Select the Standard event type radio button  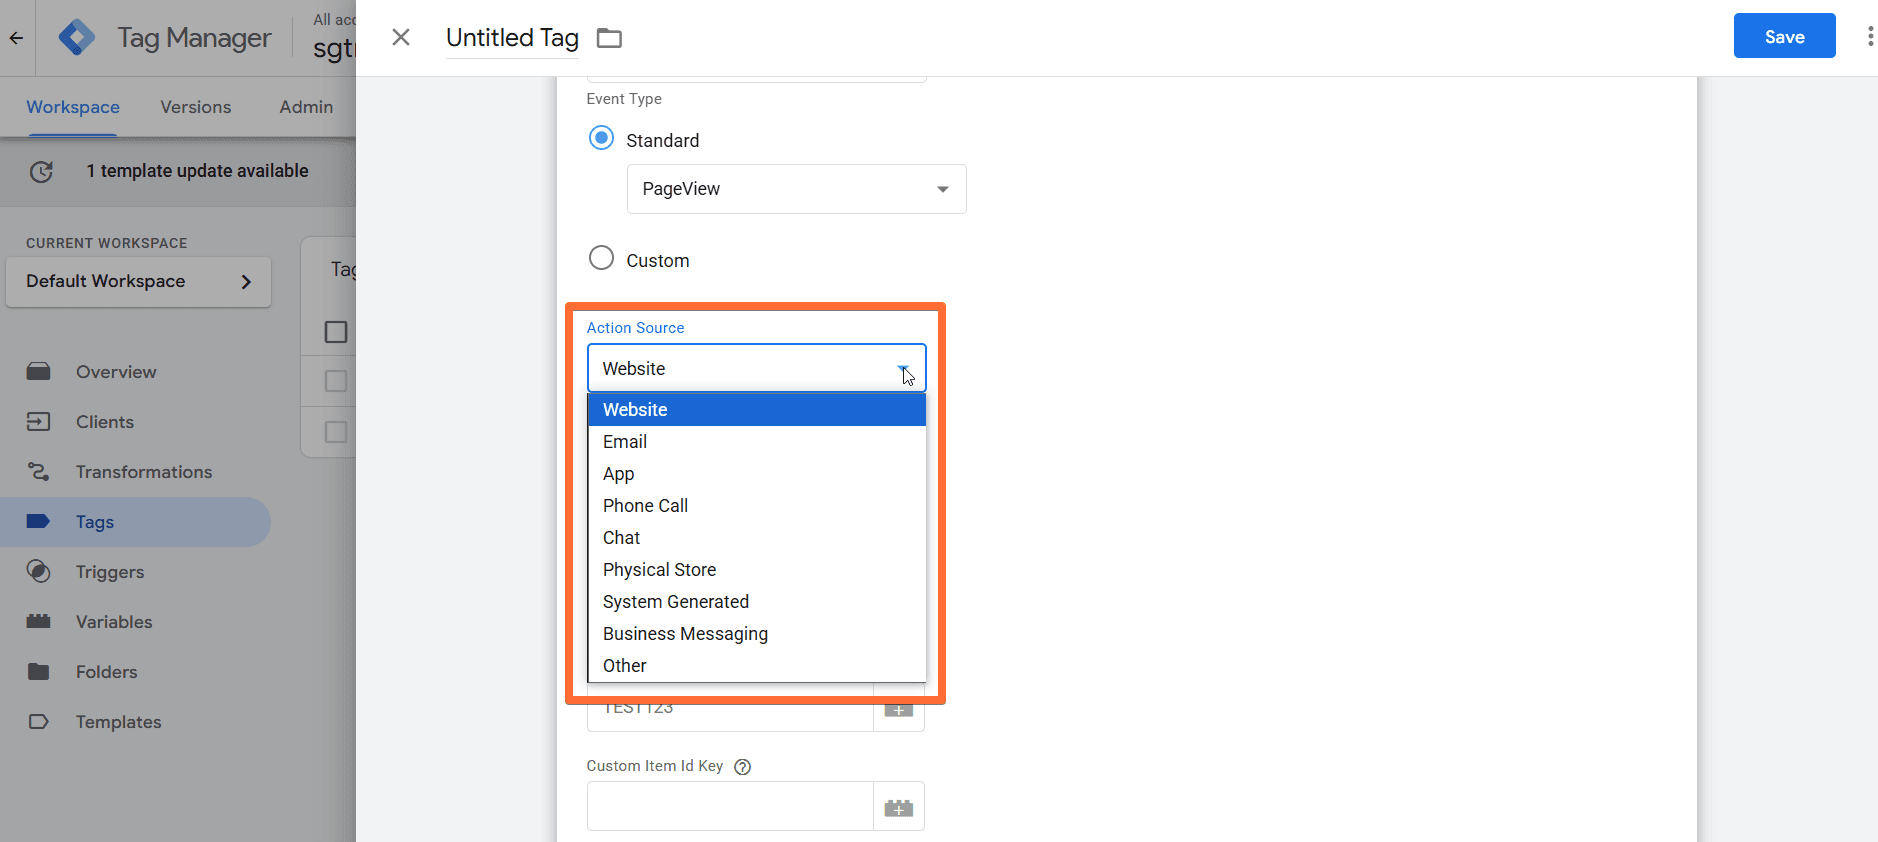pos(601,138)
